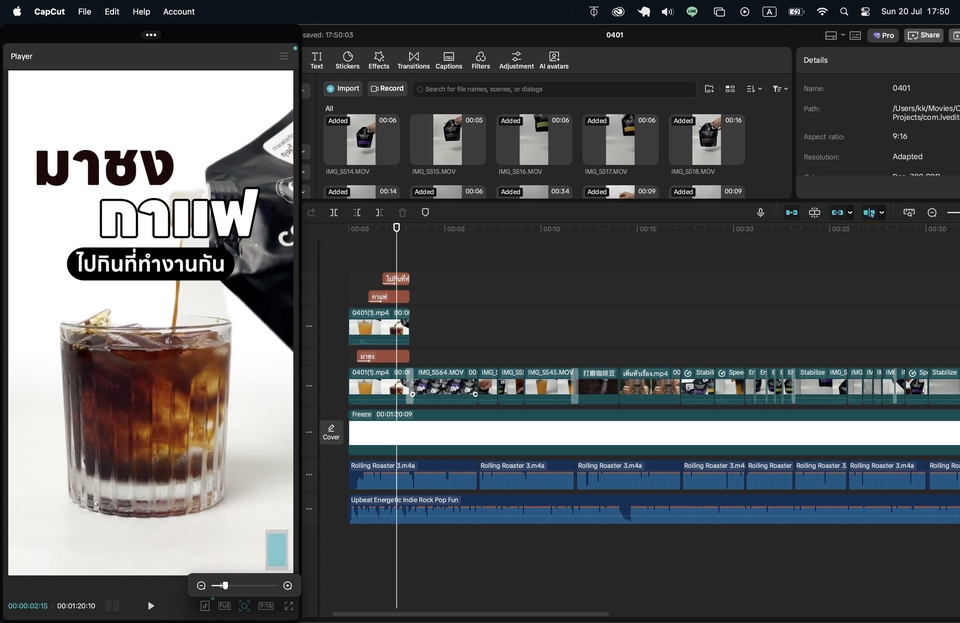Click the delete trash icon in timeline toolbar
This screenshot has height=623, width=960.
[x=402, y=213]
